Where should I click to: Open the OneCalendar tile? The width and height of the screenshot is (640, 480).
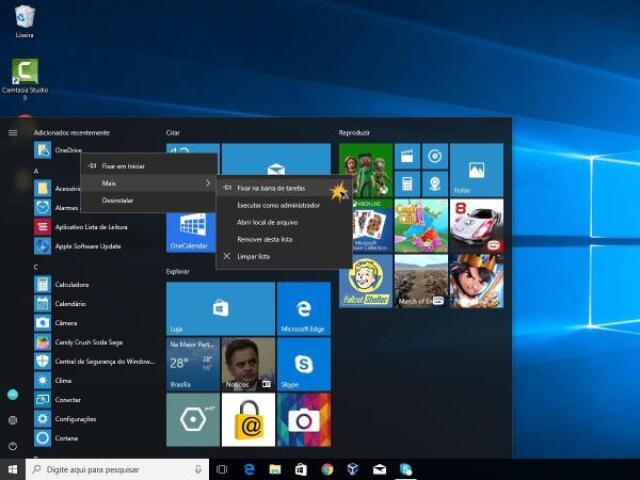[191, 232]
